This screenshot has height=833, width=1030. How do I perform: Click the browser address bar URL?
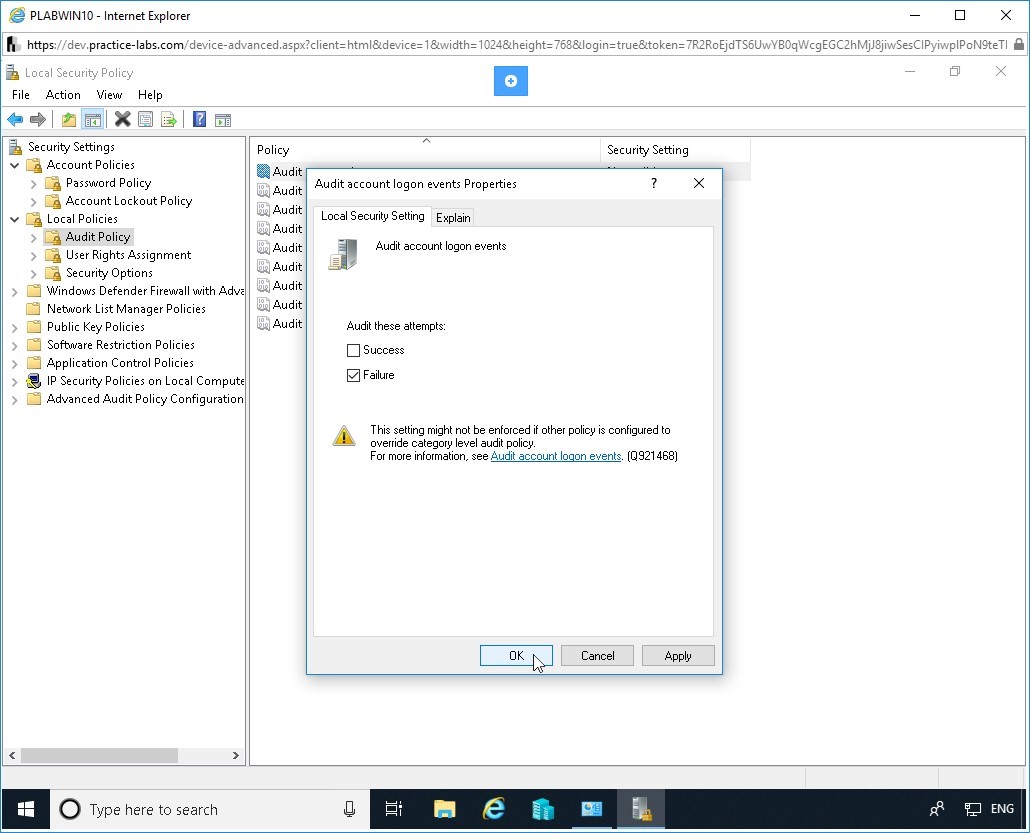(x=516, y=45)
